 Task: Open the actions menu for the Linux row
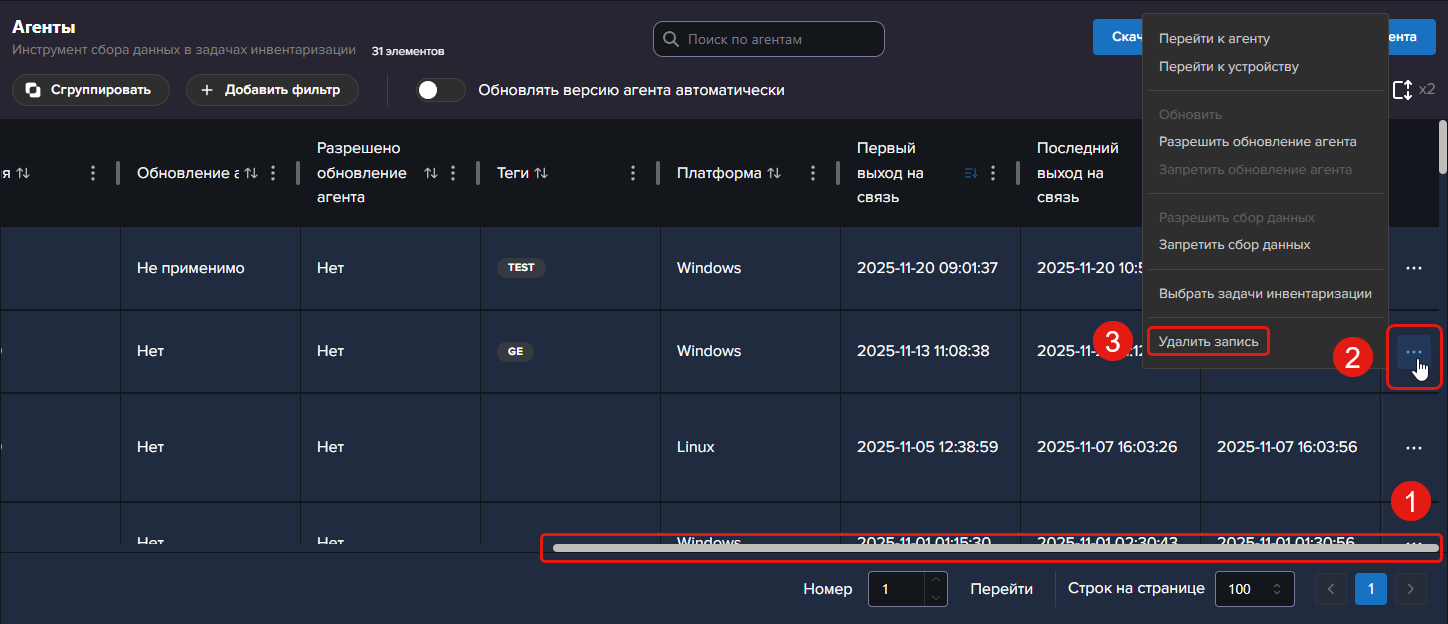[x=1413, y=447]
